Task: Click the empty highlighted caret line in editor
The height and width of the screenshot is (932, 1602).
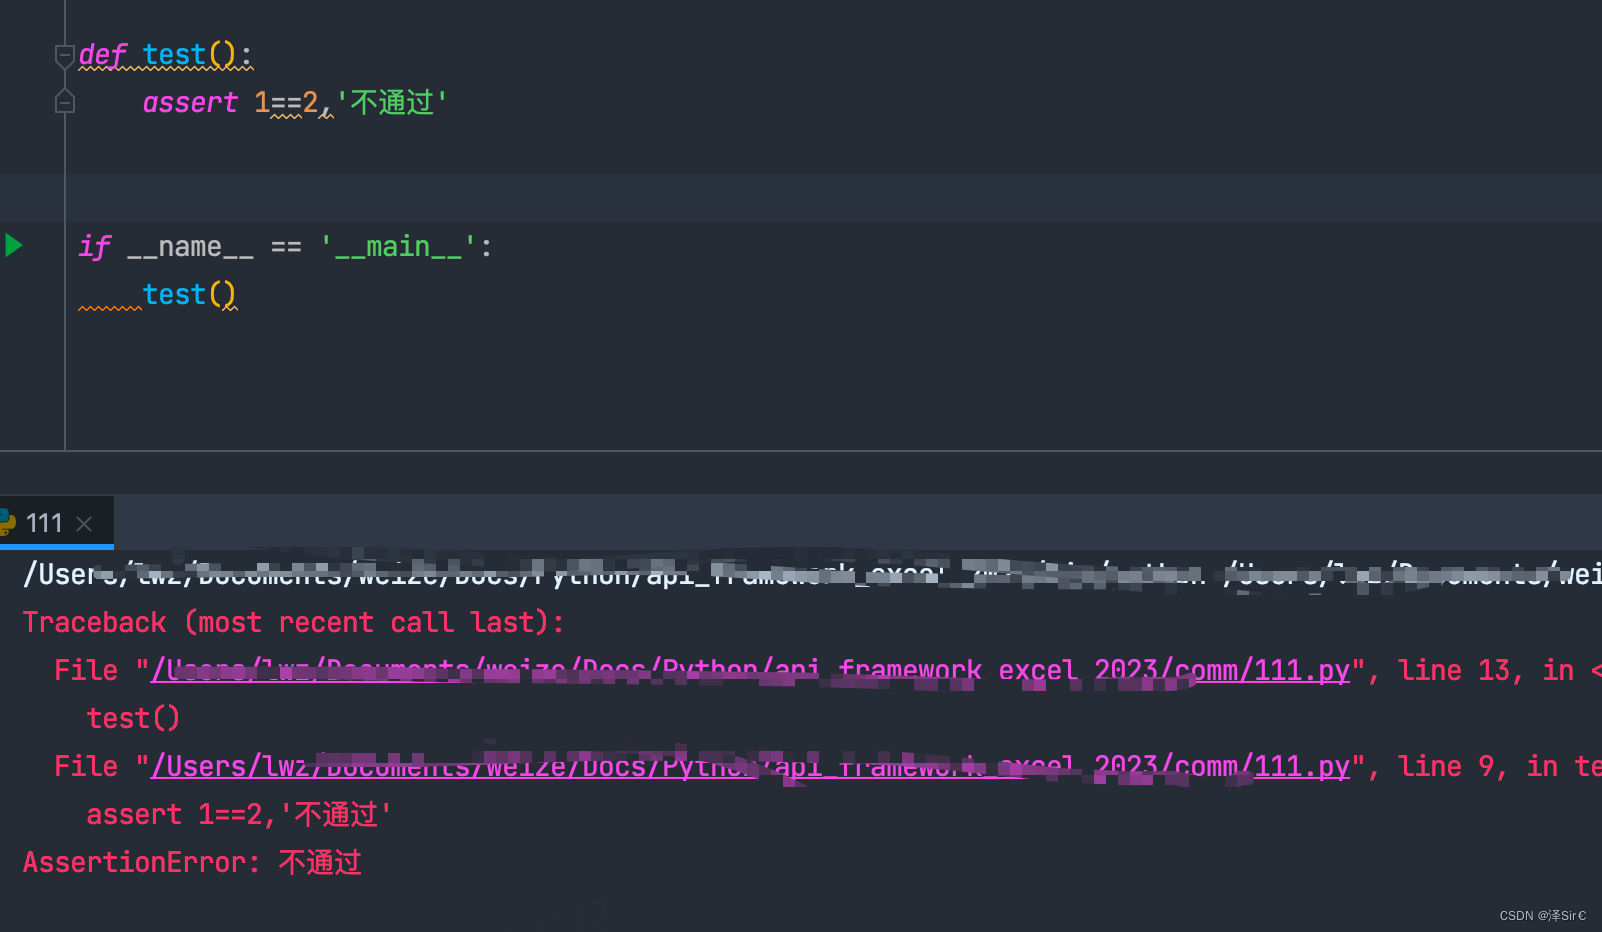Action: tap(801, 198)
